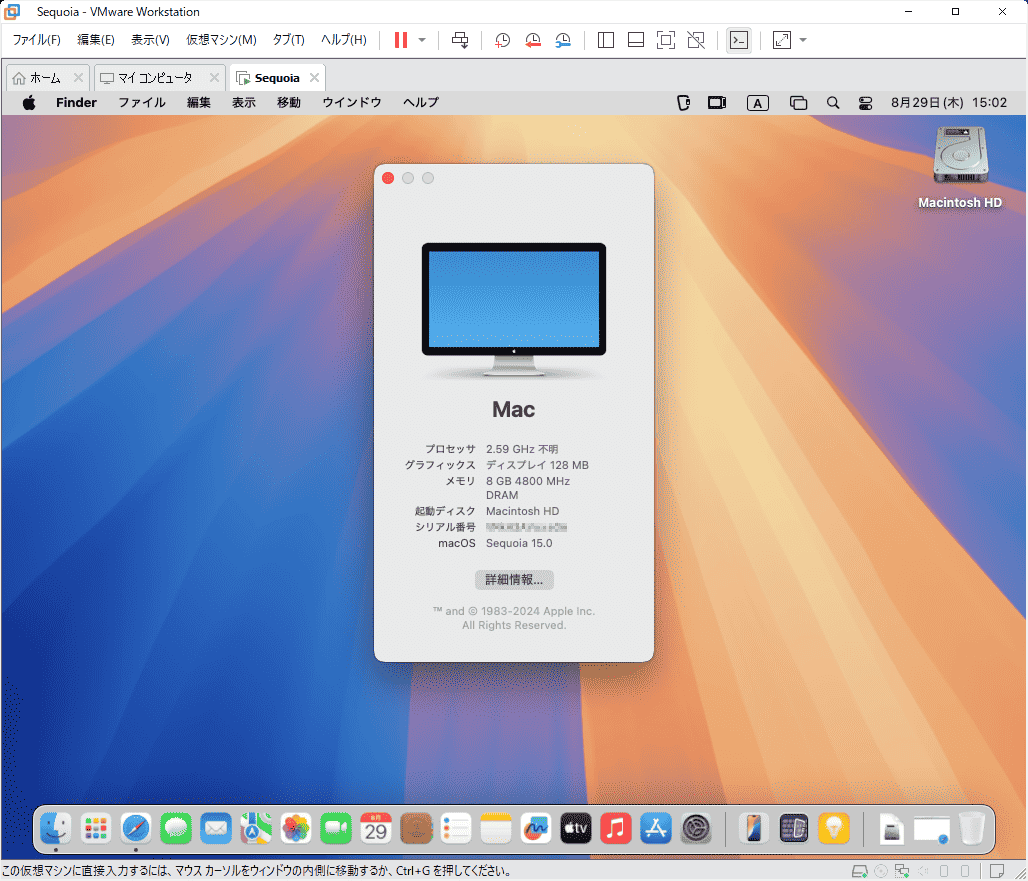Expand the stretch guest dropdown arrow
This screenshot has width=1028, height=881.
point(803,40)
